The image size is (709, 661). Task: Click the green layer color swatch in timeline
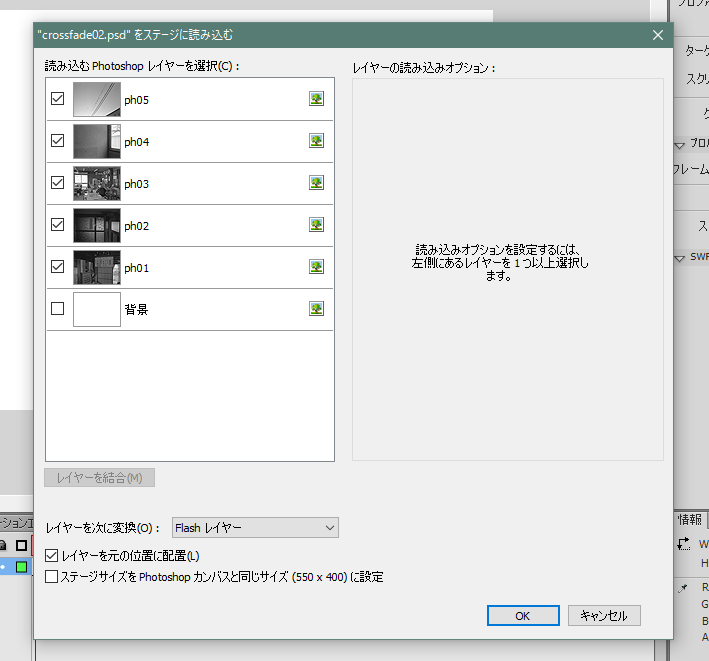[x=21, y=567]
